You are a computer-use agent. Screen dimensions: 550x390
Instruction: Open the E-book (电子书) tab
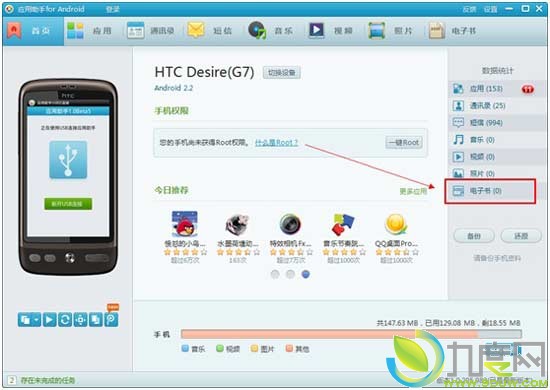tap(452, 31)
